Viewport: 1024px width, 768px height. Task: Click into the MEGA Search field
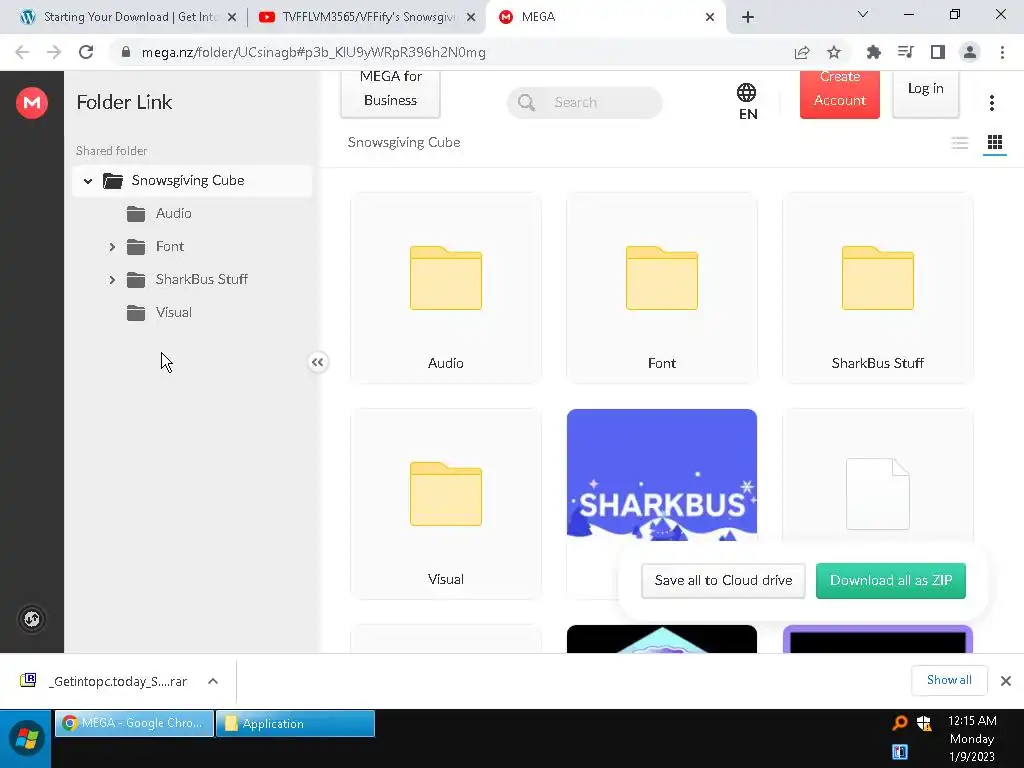pyautogui.click(x=584, y=103)
